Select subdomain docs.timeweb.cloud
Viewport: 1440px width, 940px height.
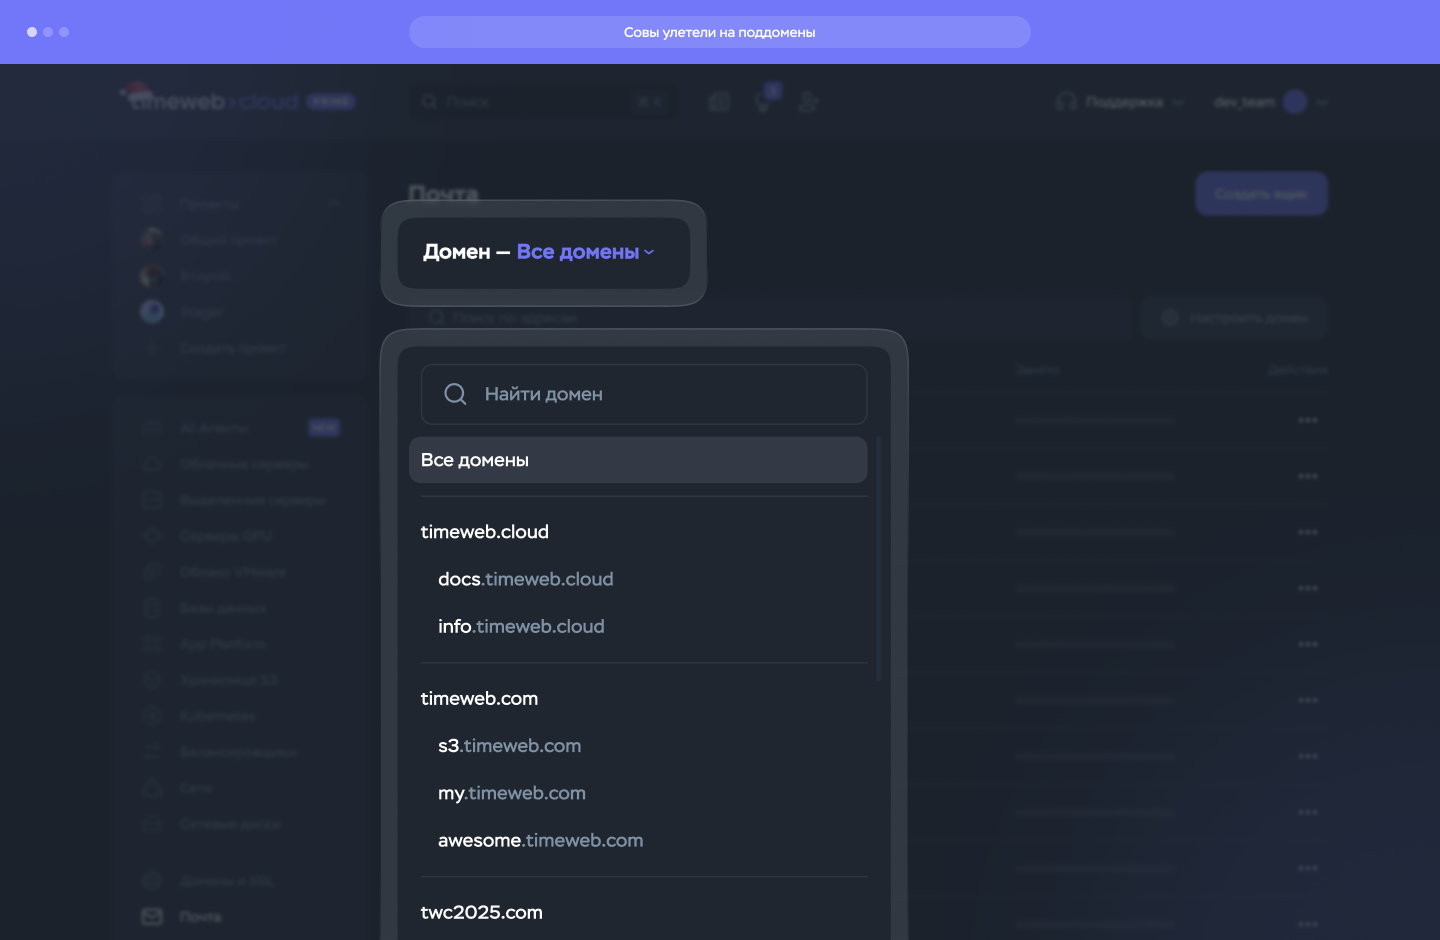pyautogui.click(x=526, y=579)
